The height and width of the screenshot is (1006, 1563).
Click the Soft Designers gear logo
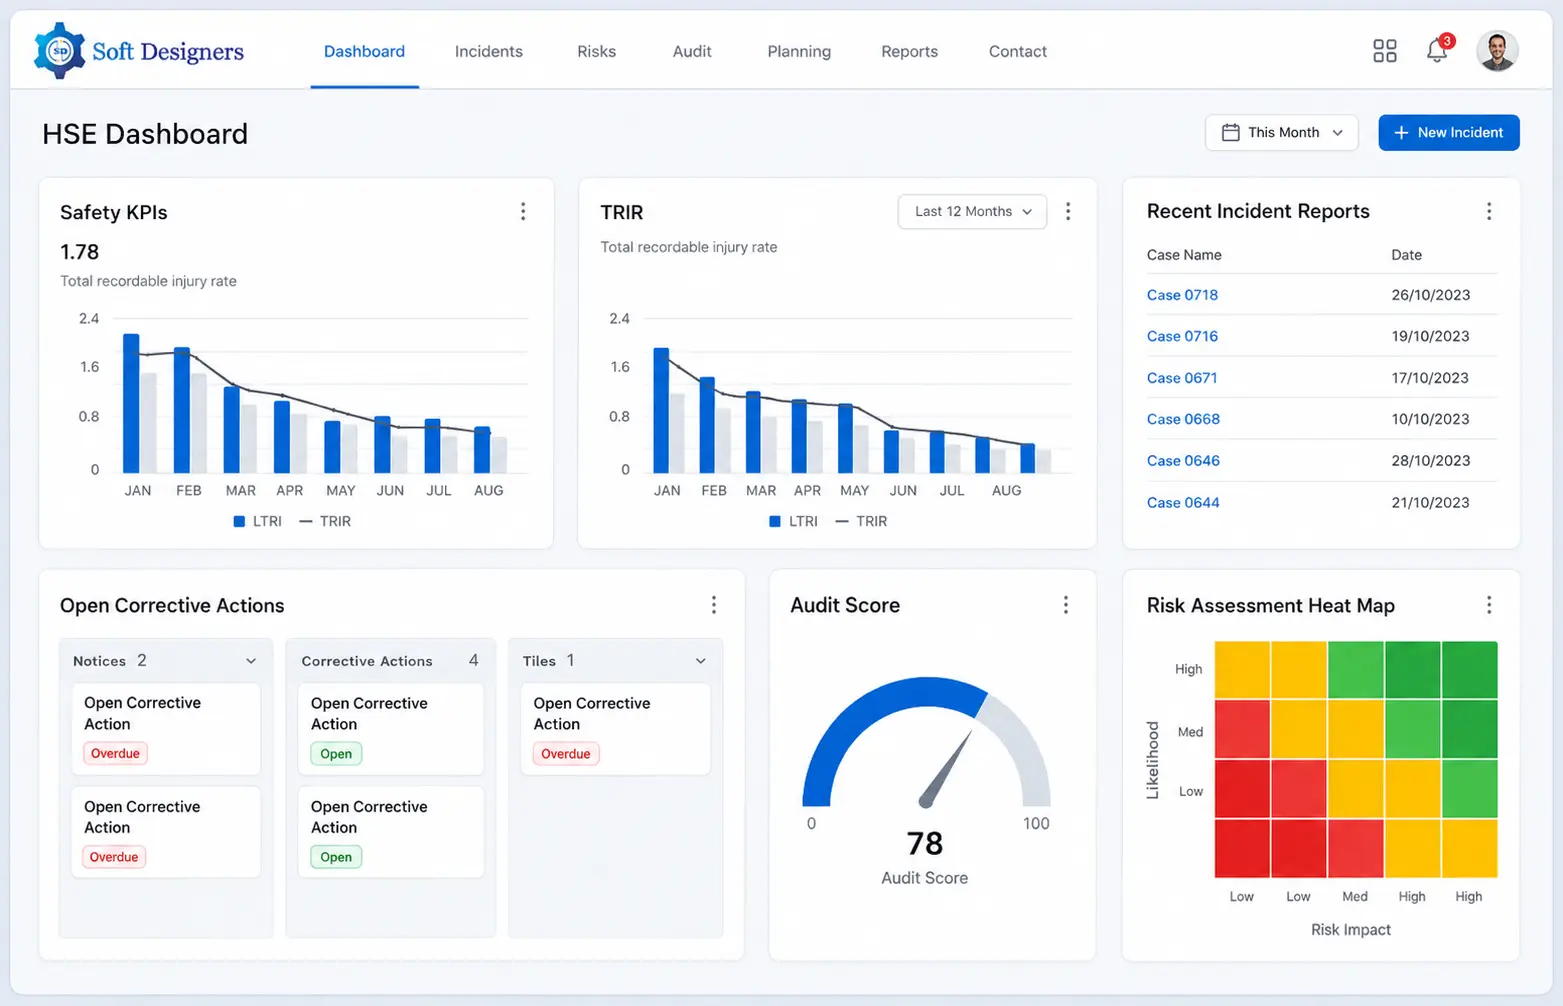pos(59,51)
